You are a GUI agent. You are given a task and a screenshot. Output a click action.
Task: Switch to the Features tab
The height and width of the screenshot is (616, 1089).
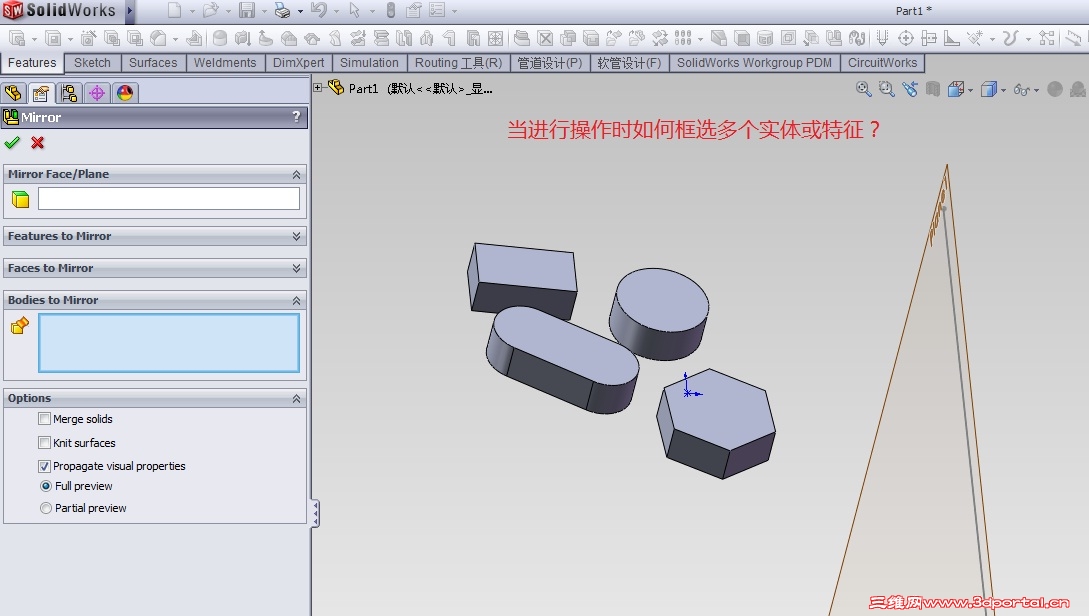32,63
